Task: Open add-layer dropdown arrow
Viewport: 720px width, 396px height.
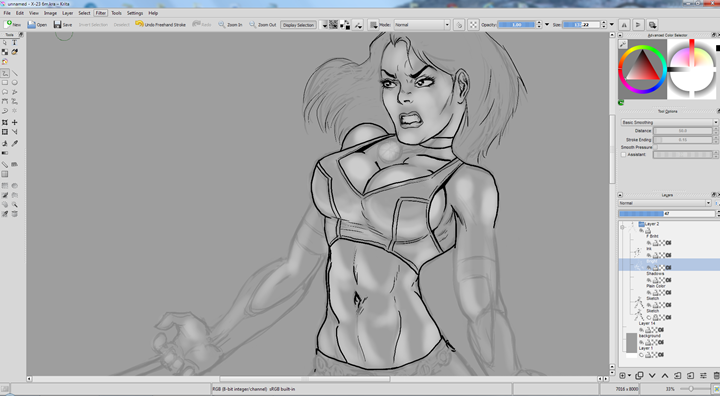Action: click(x=629, y=376)
